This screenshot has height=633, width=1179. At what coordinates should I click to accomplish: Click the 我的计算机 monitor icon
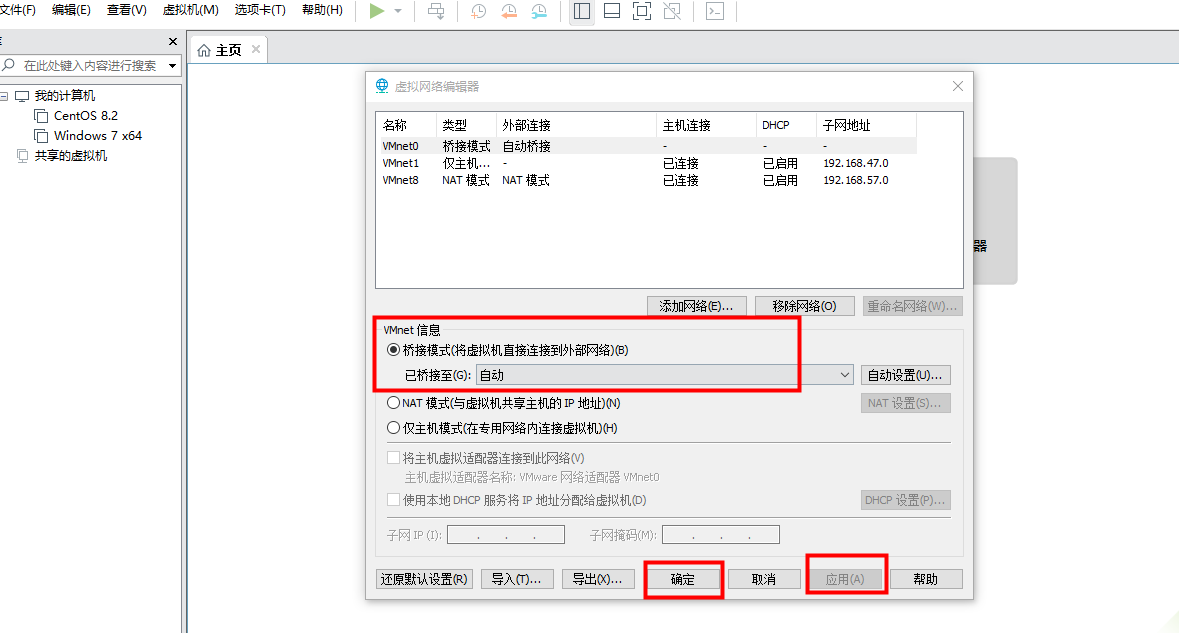22,96
